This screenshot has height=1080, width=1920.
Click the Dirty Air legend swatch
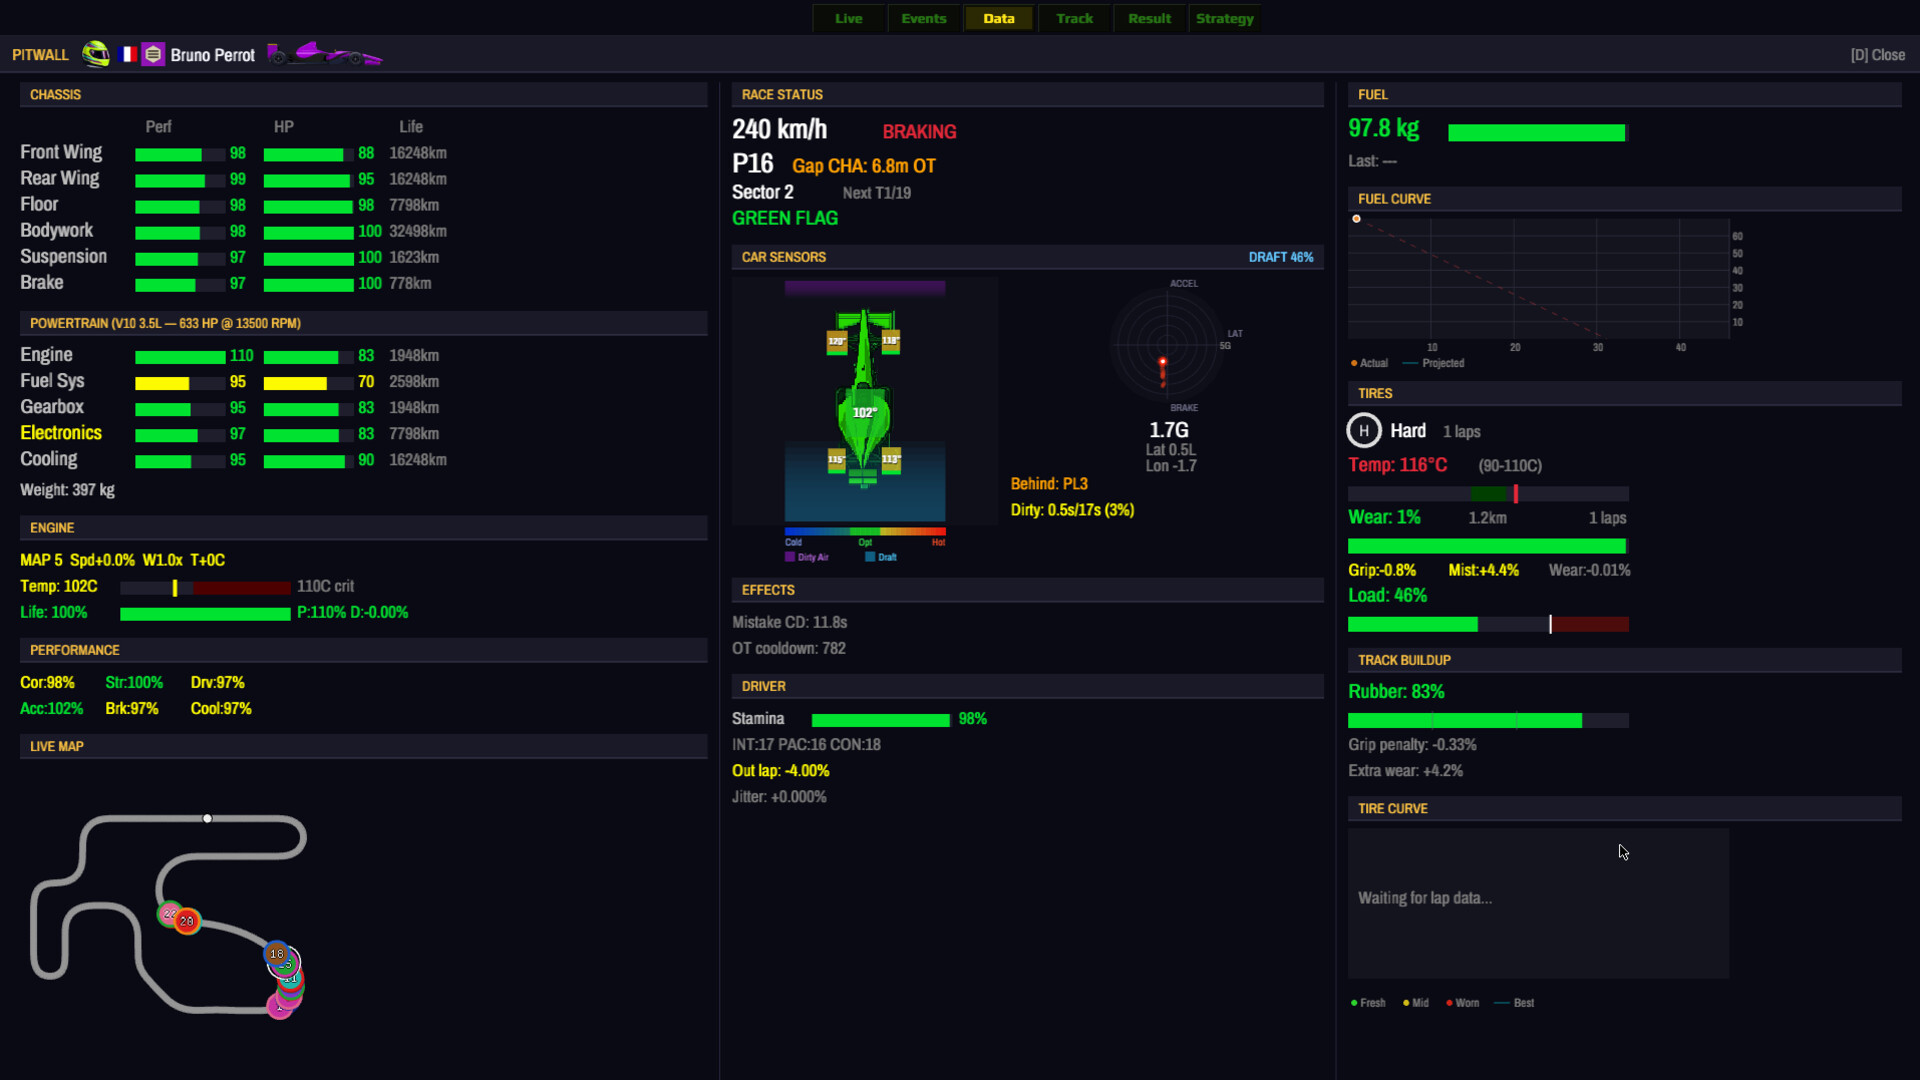click(790, 557)
